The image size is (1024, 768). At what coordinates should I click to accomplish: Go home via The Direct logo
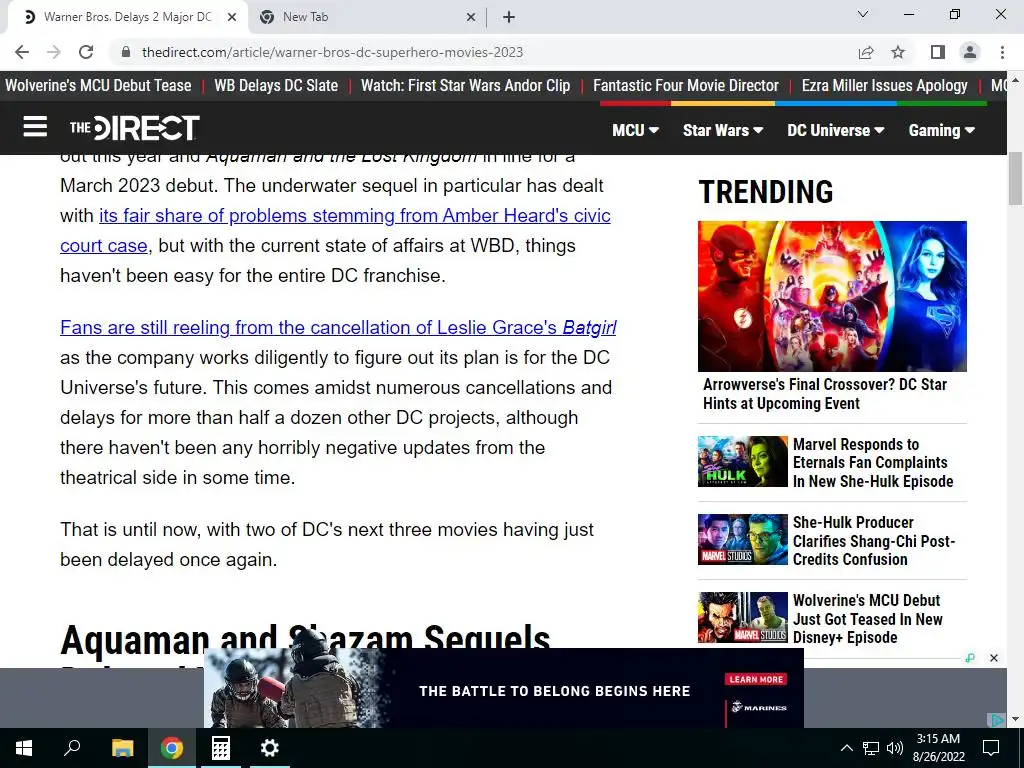point(135,128)
